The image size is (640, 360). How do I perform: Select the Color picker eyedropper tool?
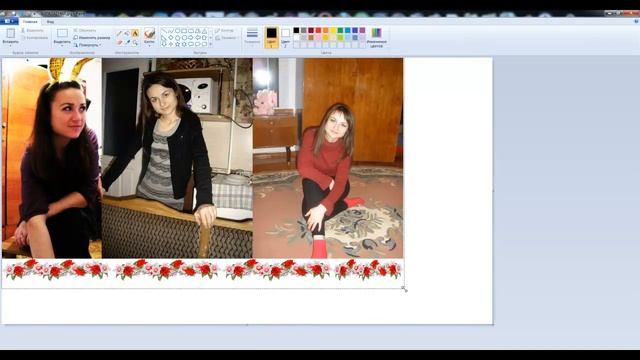pyautogui.click(x=127, y=42)
